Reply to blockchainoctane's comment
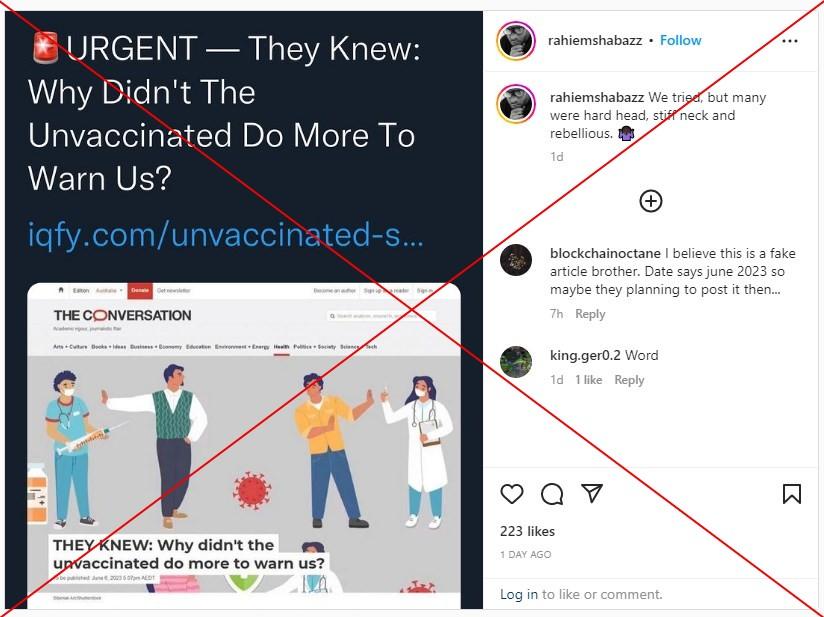Image resolution: width=824 pixels, height=617 pixels. click(x=590, y=314)
